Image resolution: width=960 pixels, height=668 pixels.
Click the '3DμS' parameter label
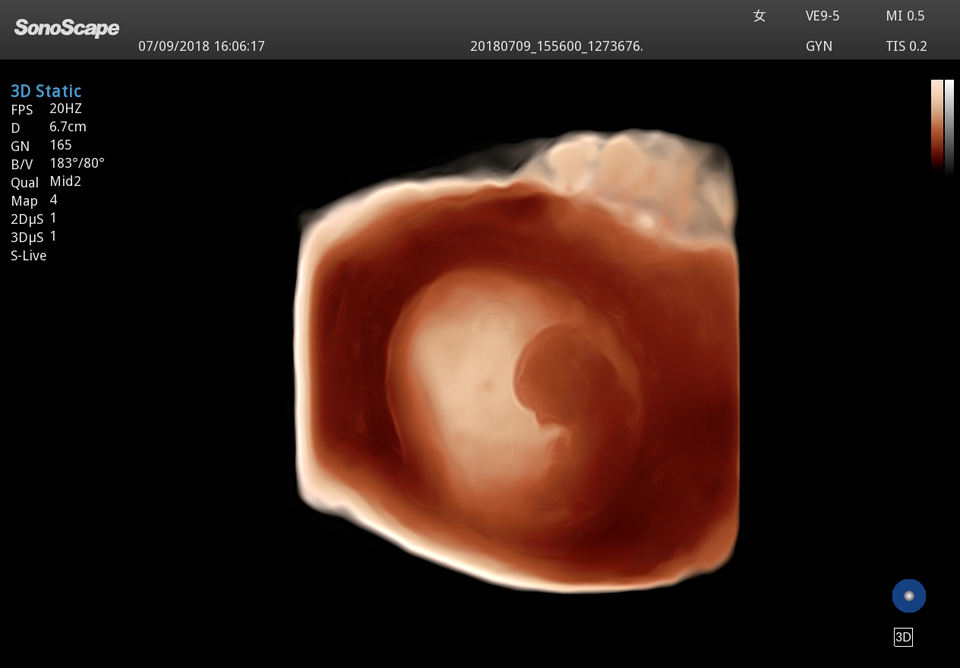click(x=27, y=237)
